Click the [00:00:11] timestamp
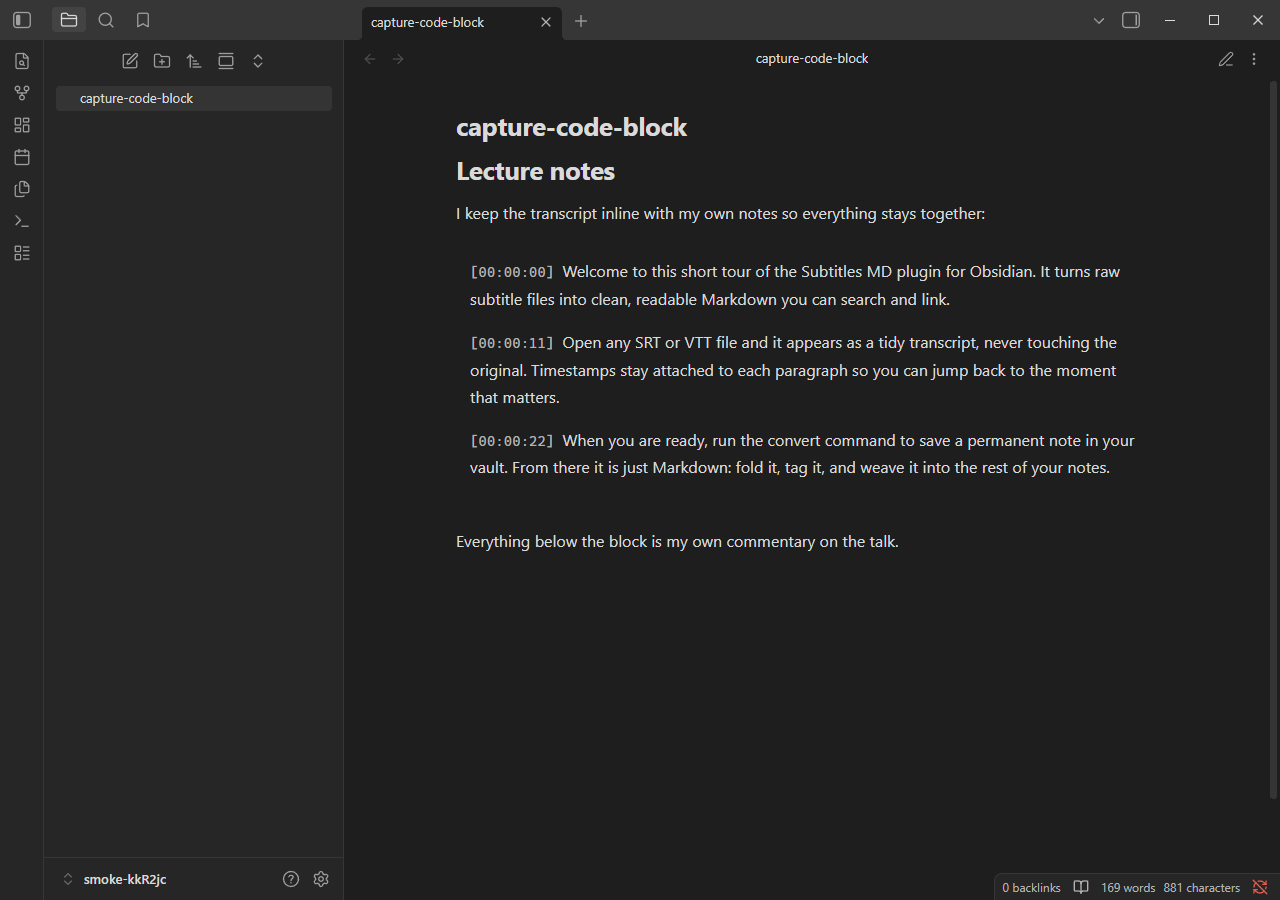The width and height of the screenshot is (1280, 900). click(x=512, y=343)
